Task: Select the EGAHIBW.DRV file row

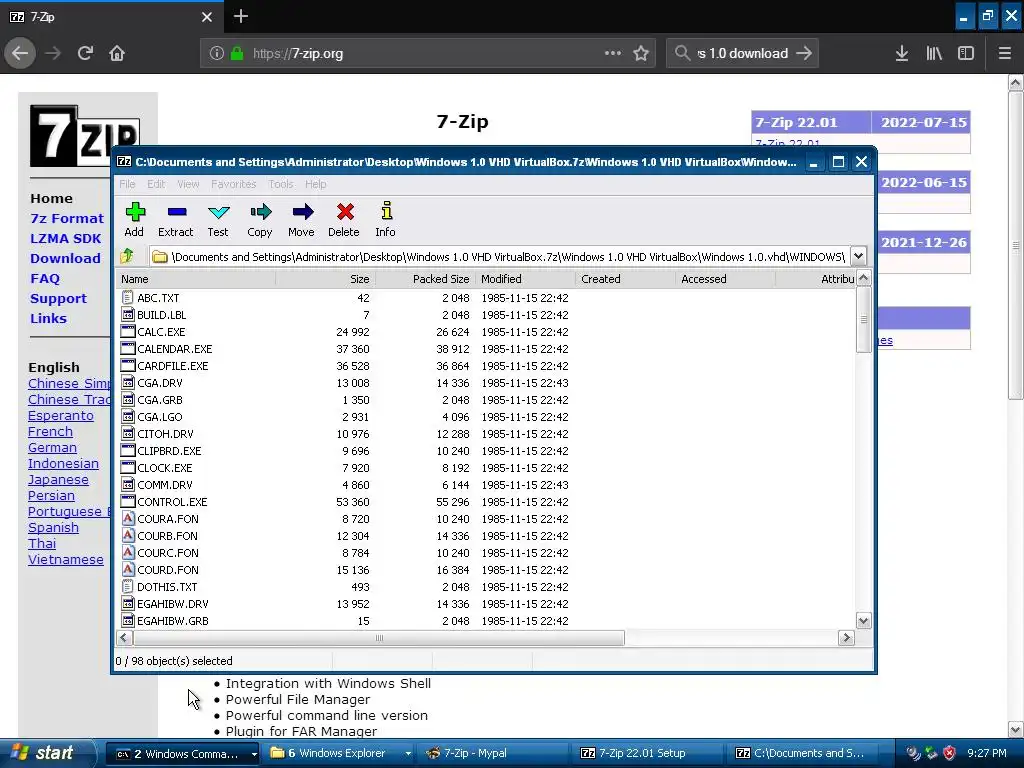Action: click(x=486, y=603)
